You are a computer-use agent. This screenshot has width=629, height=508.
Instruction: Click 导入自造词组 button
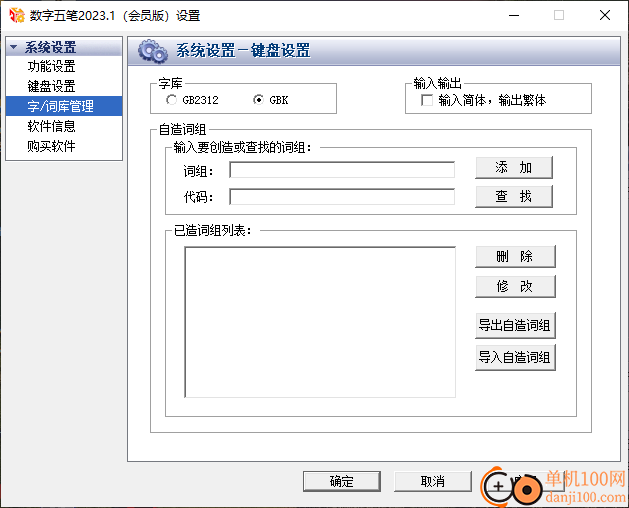click(515, 357)
